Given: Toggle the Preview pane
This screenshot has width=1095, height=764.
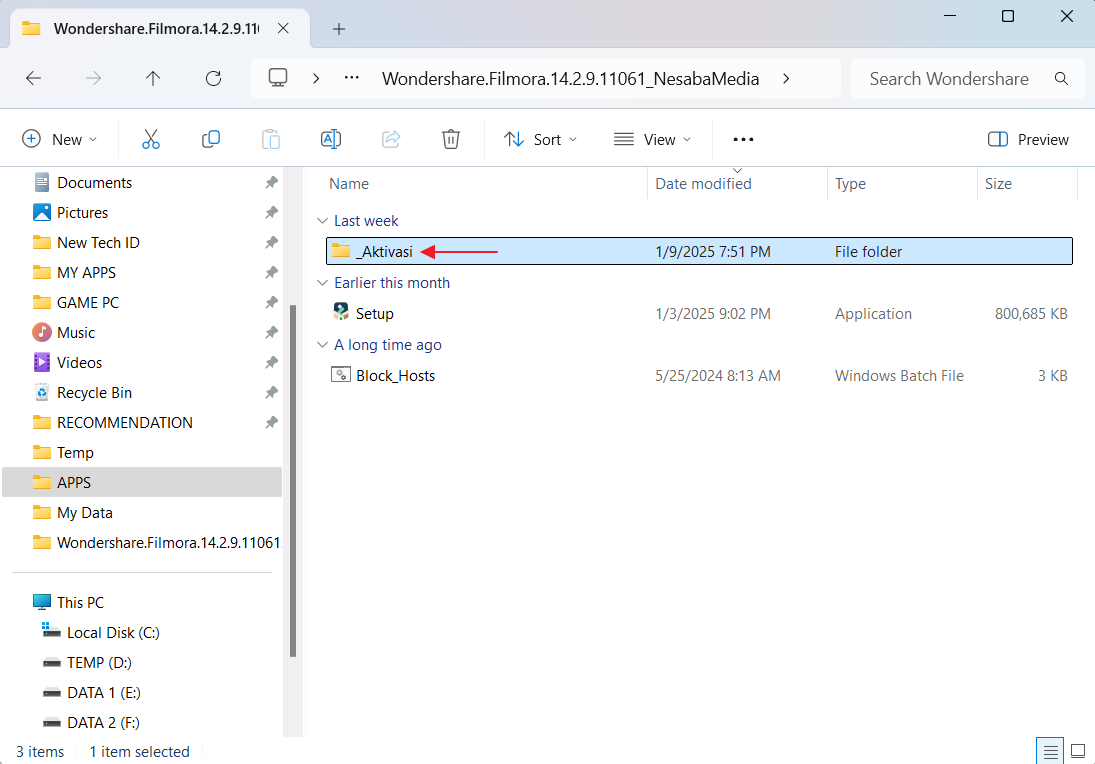Looking at the screenshot, I should click(x=1028, y=139).
